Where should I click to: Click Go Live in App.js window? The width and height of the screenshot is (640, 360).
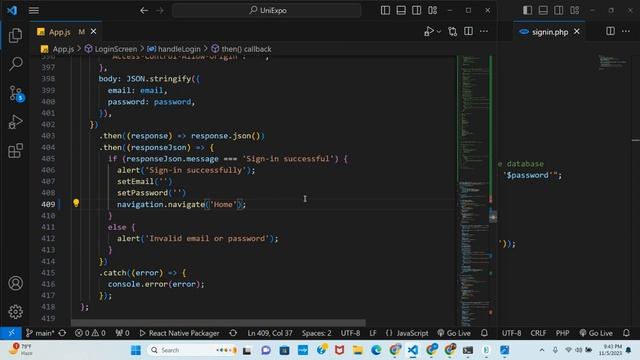[x=454, y=333]
